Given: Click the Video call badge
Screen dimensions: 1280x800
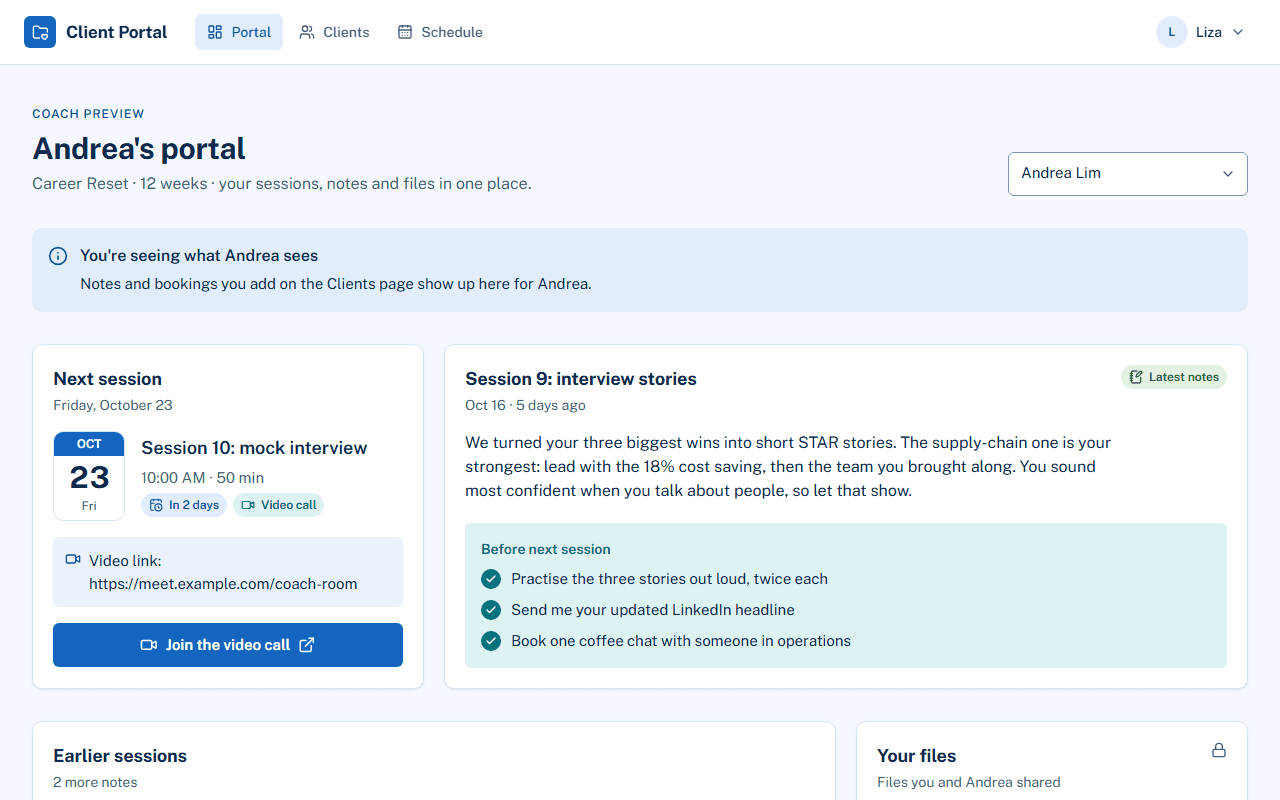Looking at the screenshot, I should pos(279,505).
